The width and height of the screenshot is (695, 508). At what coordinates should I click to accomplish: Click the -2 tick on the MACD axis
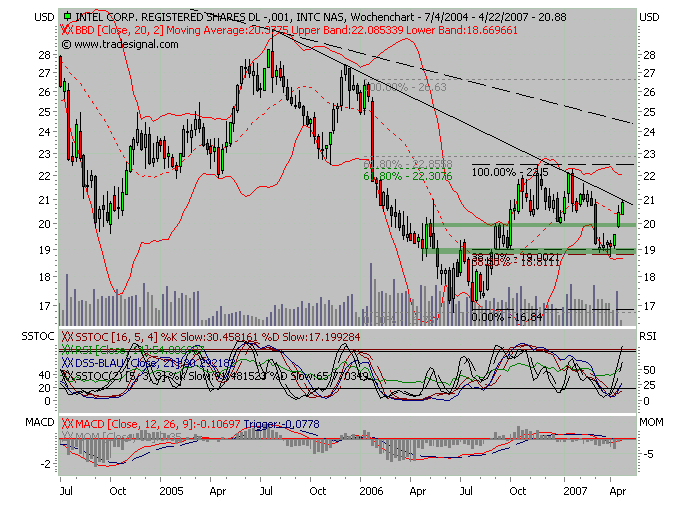(x=46, y=464)
